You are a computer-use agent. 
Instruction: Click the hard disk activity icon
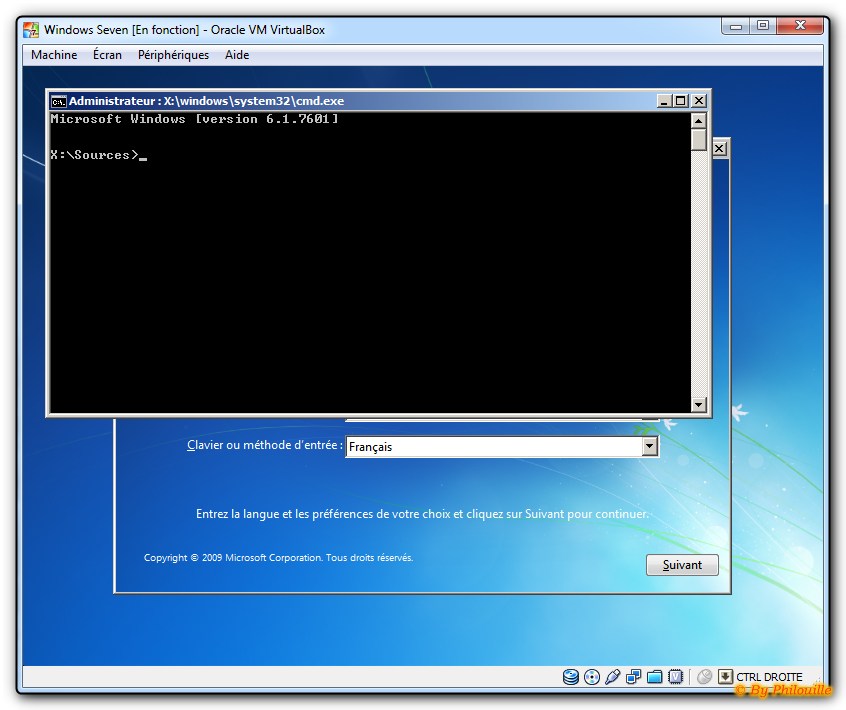tap(571, 677)
